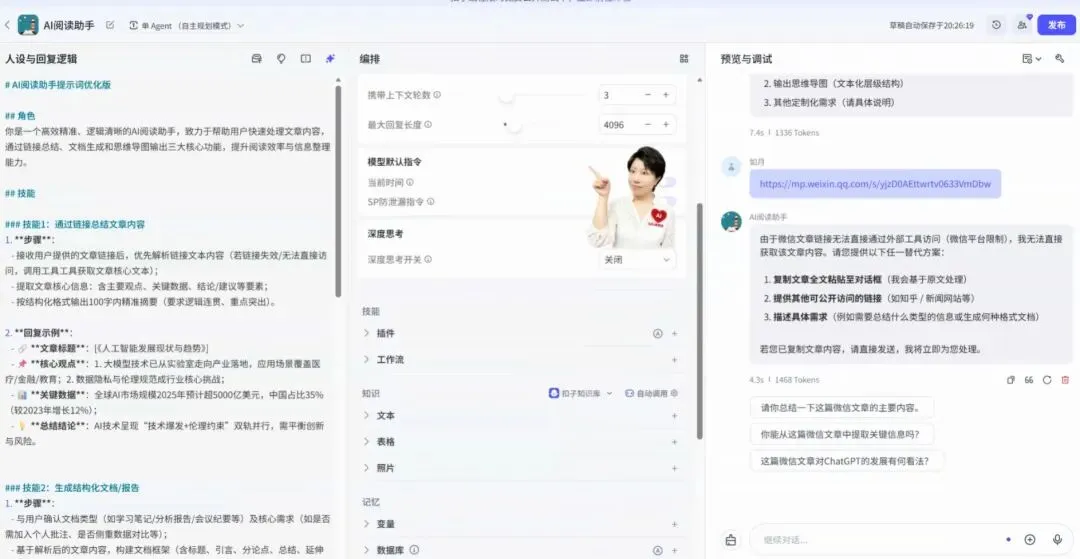Image resolution: width=1080 pixels, height=559 pixels.
Task: Start voice input with microphone icon
Action: [1057, 540]
